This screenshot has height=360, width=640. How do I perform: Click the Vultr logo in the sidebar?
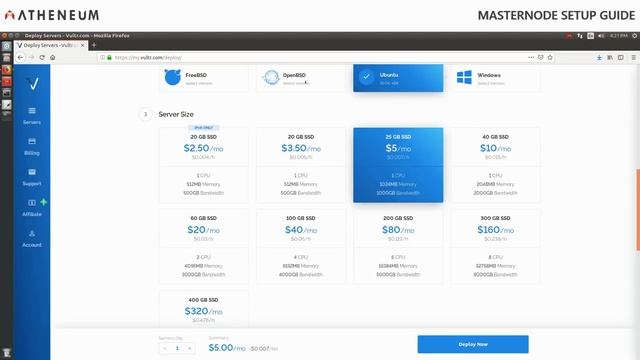coord(33,84)
